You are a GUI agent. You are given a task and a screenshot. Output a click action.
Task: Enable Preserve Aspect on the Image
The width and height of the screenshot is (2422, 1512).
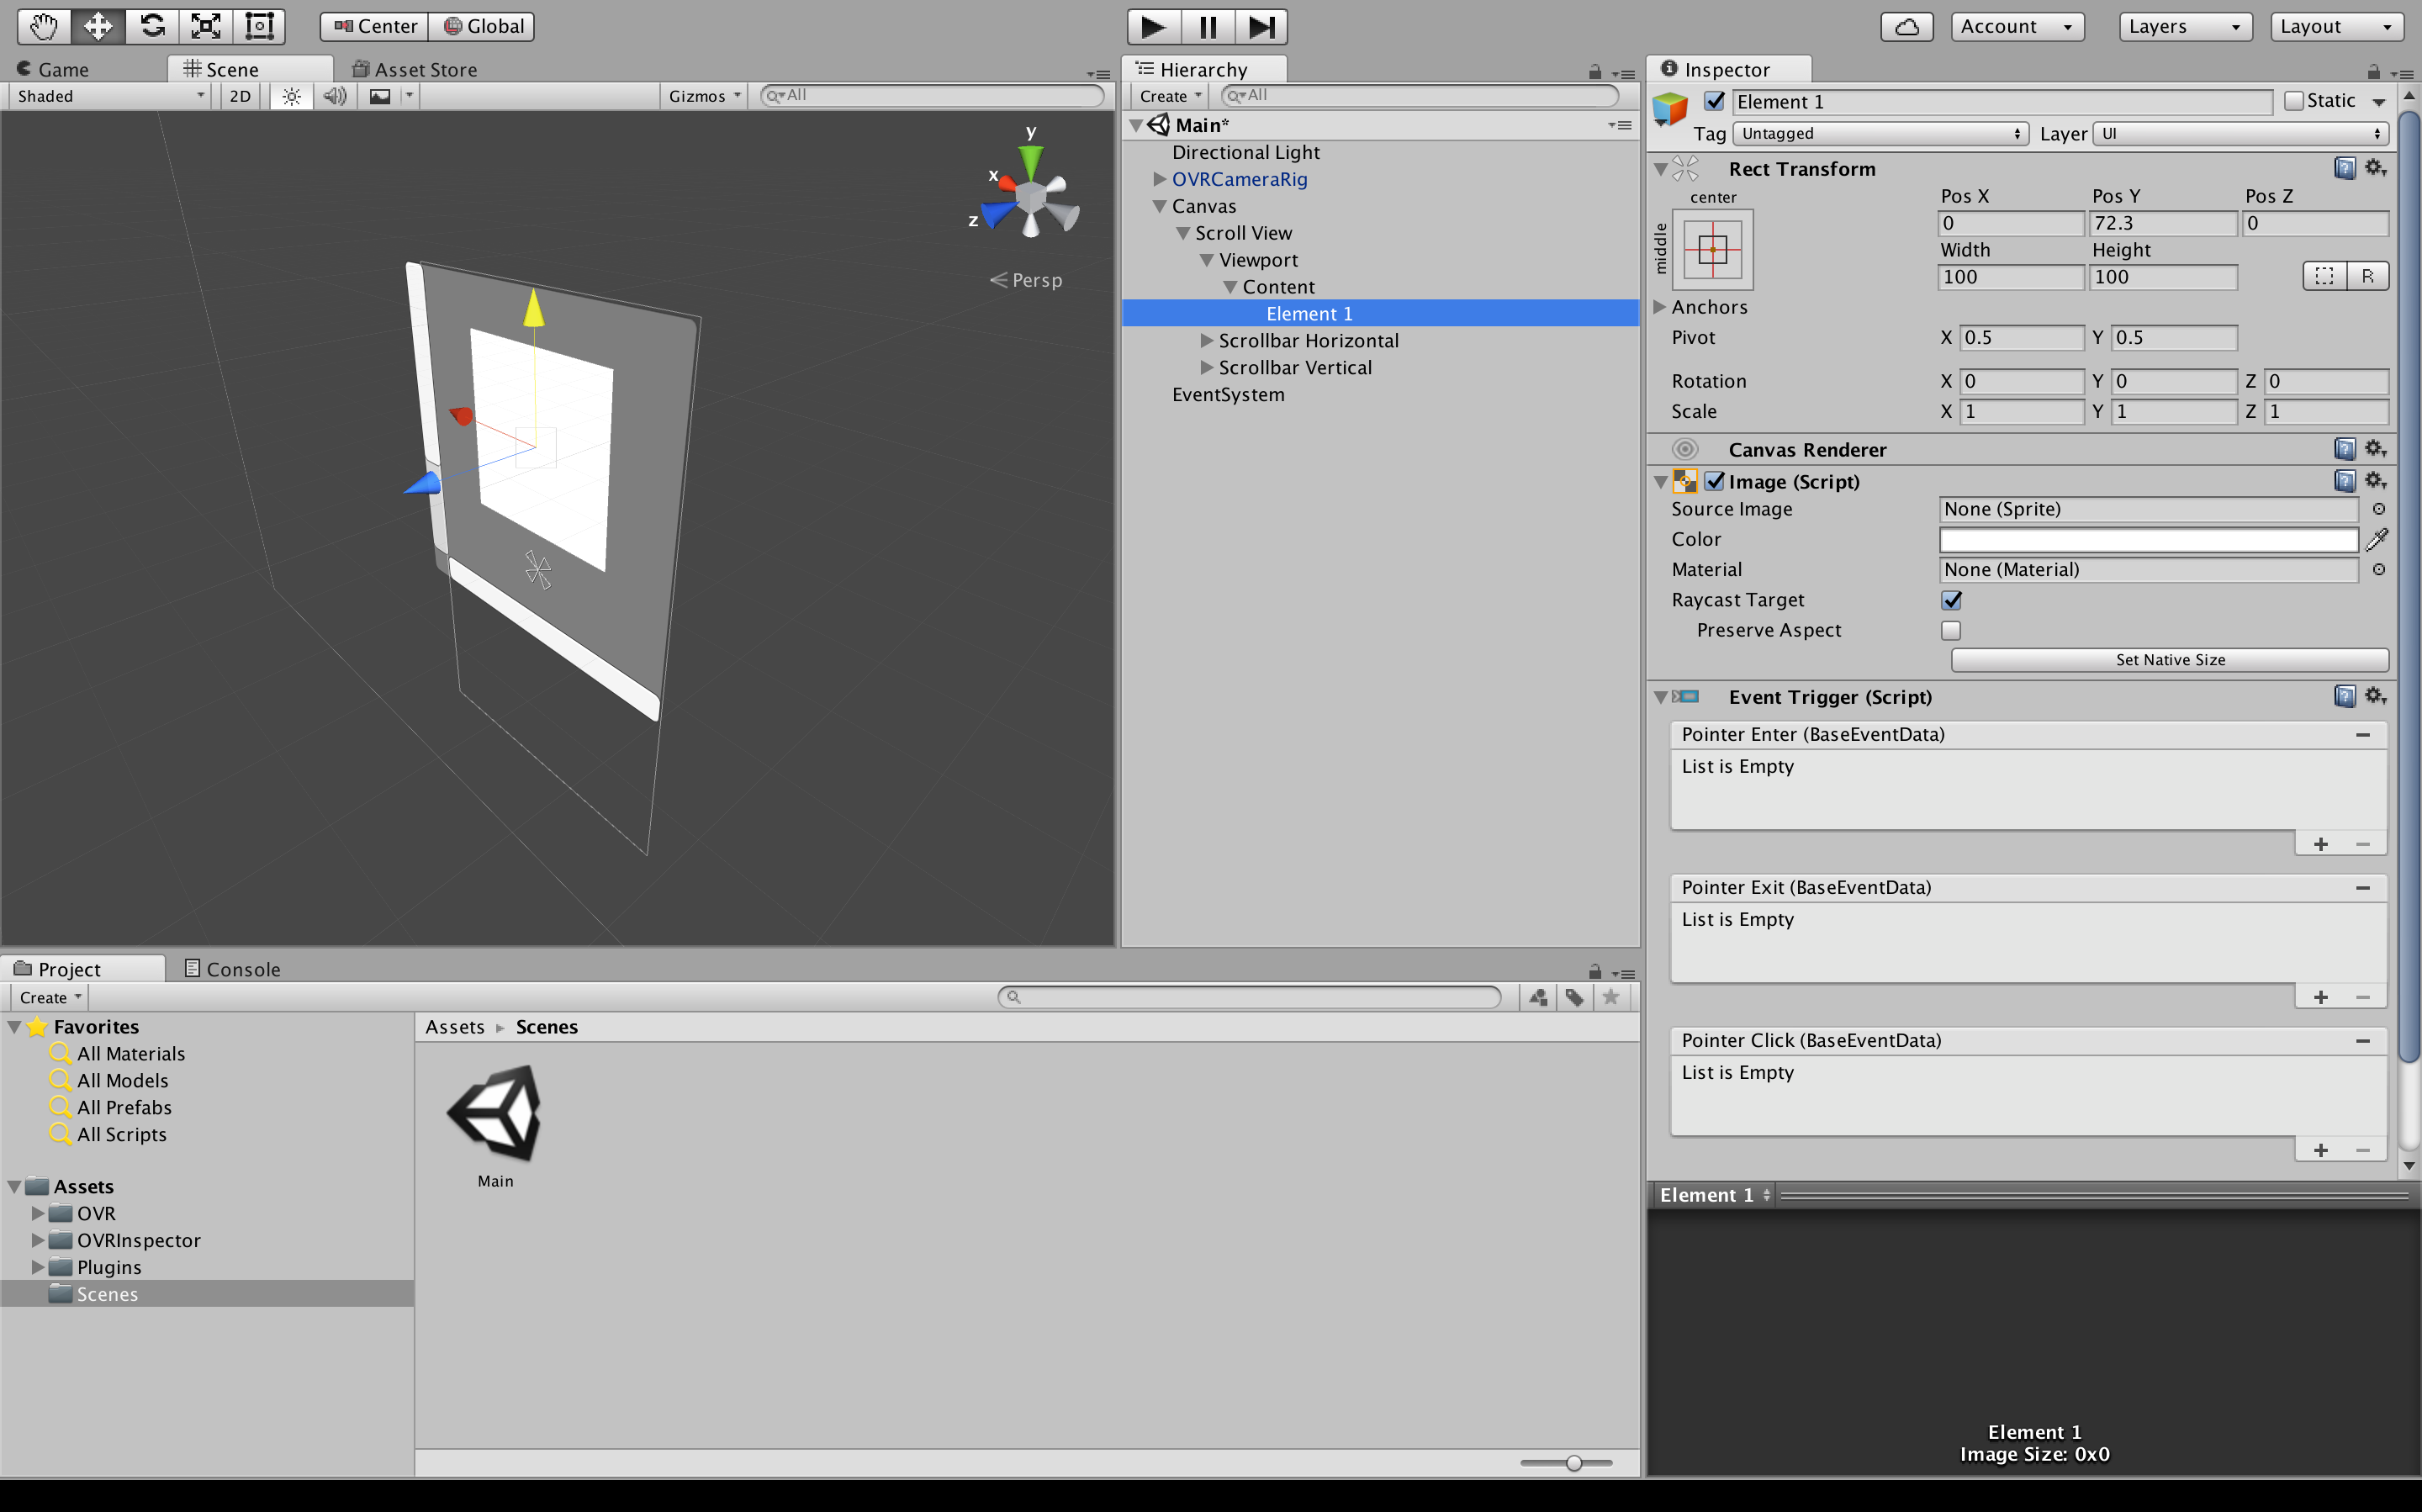(x=1950, y=630)
